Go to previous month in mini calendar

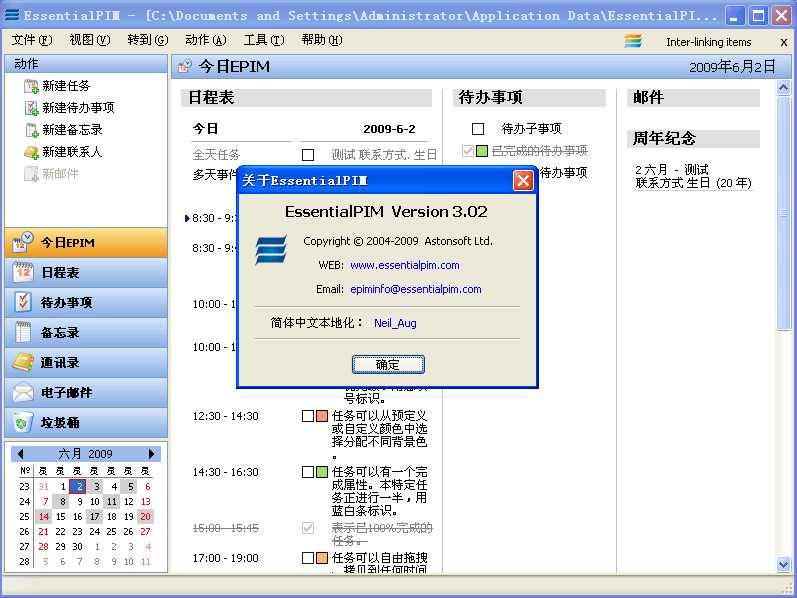[x=20, y=454]
